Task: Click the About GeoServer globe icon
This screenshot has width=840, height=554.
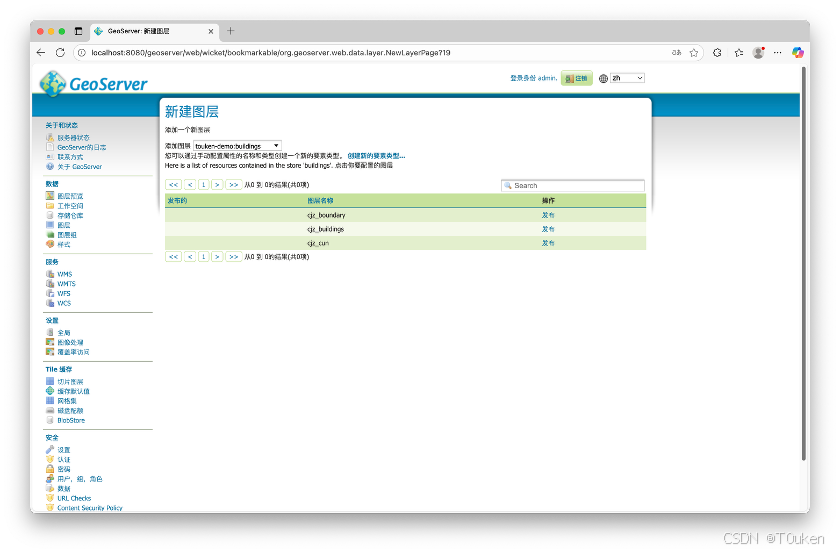Action: tap(50, 167)
